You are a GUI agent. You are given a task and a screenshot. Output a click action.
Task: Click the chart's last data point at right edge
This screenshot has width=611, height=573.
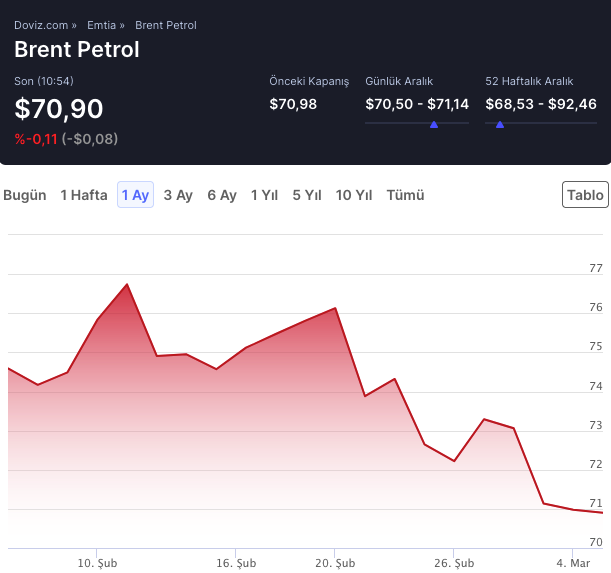click(602, 513)
